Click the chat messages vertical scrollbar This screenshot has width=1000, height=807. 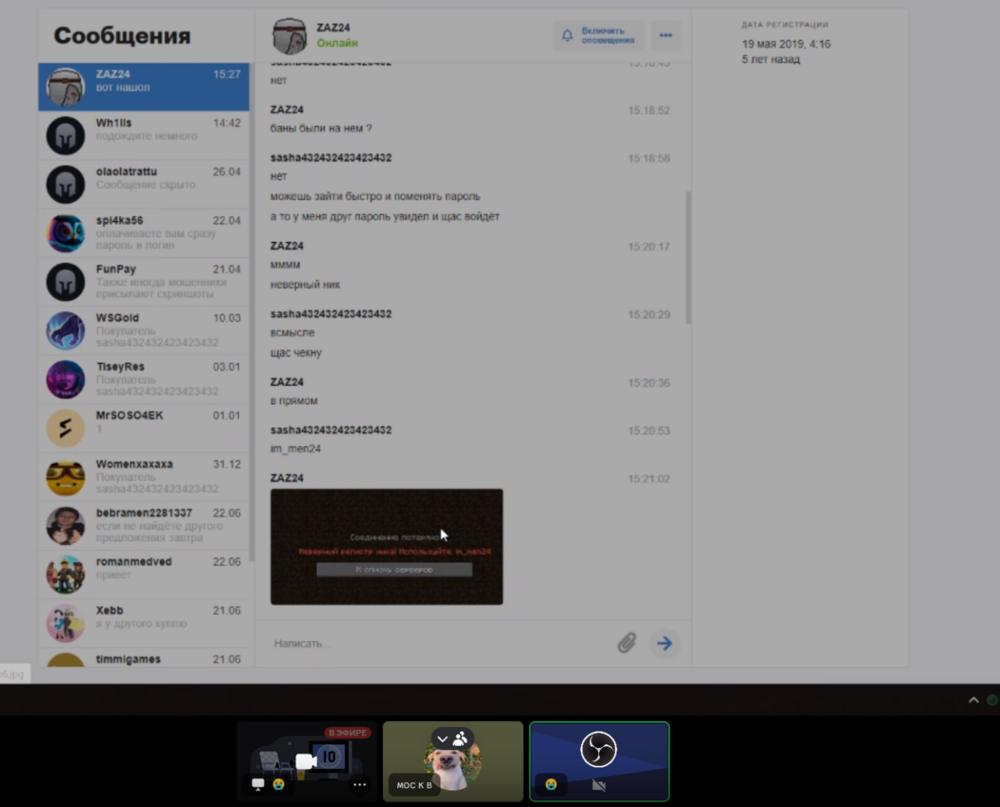[x=688, y=257]
